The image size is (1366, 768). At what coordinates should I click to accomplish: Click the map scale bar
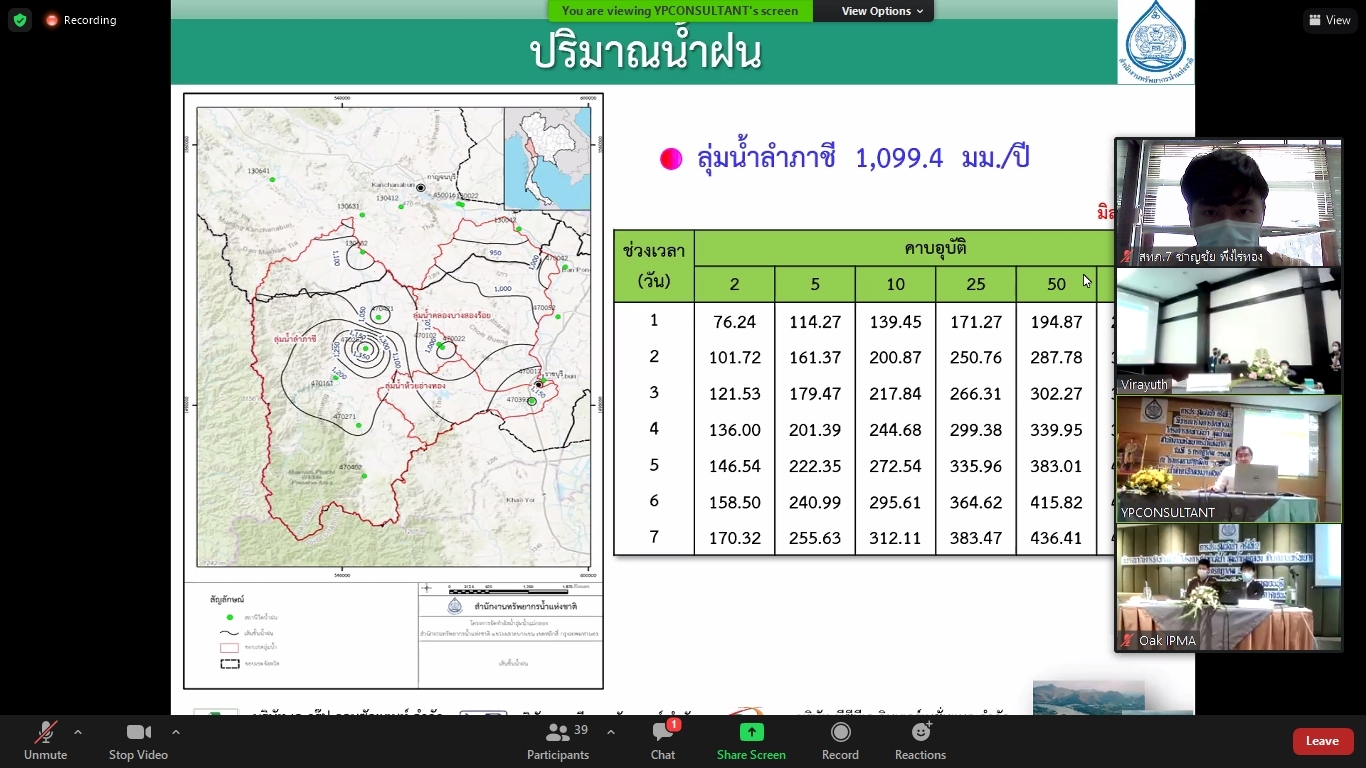click(x=510, y=591)
